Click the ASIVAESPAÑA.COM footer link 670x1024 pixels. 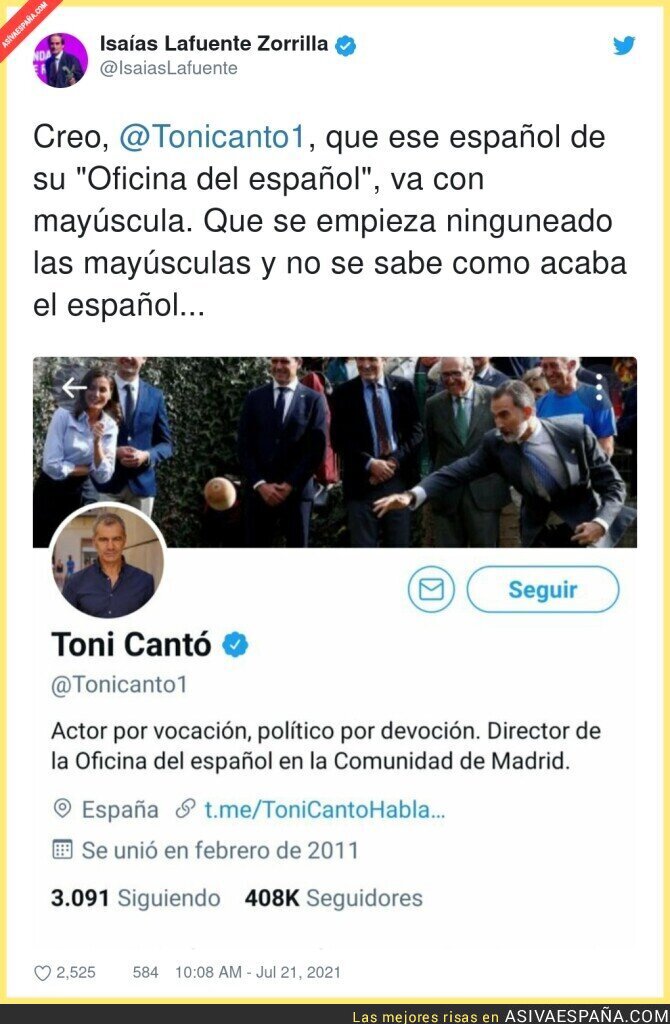click(586, 1016)
